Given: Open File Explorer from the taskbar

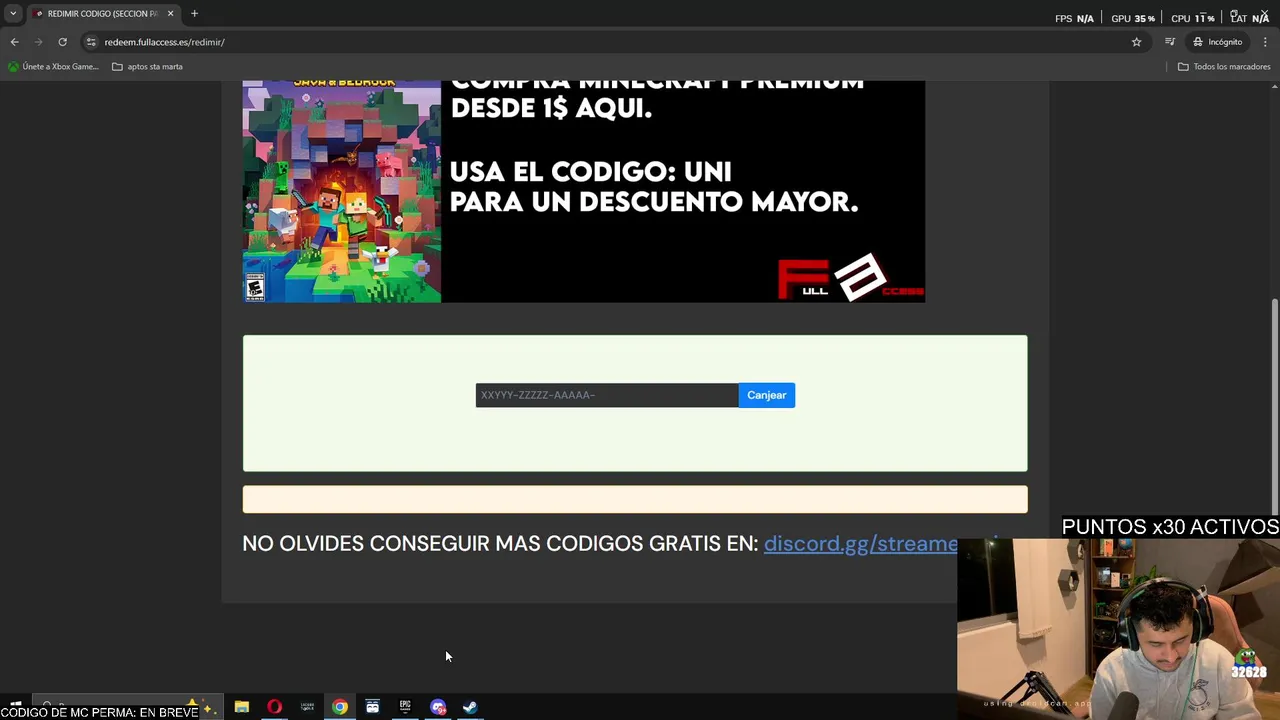Looking at the screenshot, I should pos(241,707).
